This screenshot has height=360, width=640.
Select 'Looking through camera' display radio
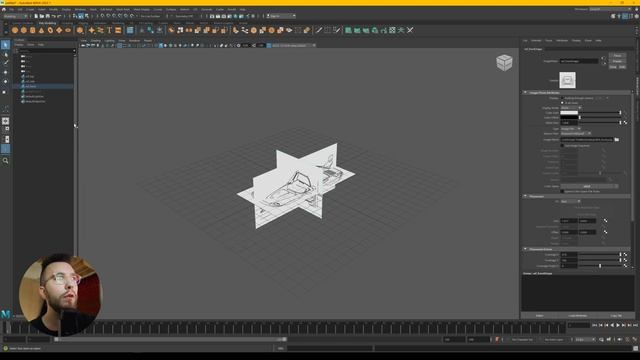tap(562, 98)
